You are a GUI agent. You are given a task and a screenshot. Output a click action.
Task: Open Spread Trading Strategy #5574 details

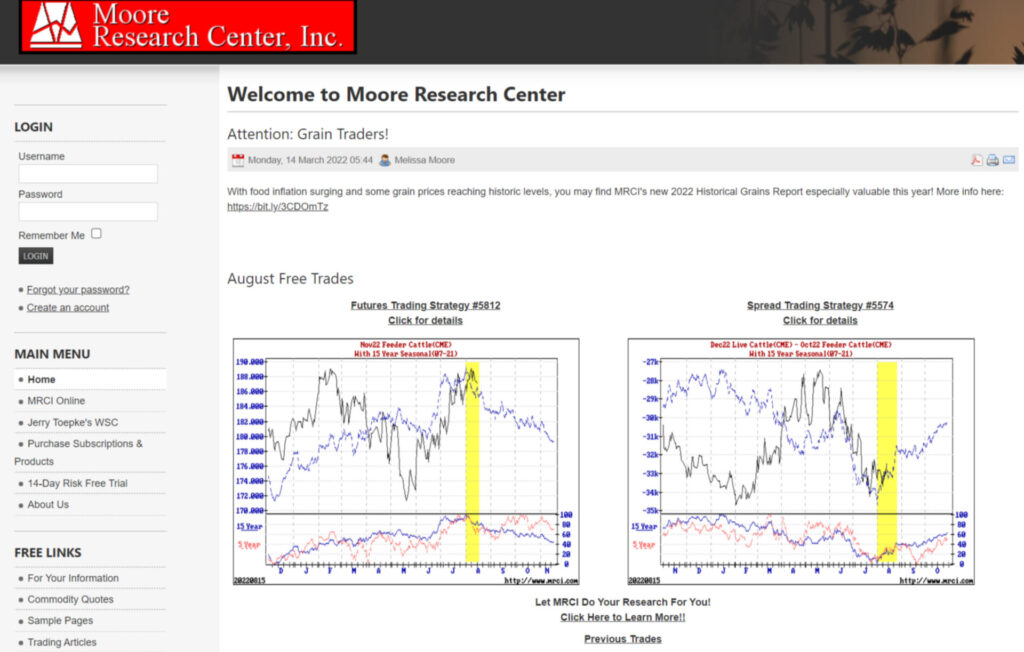click(820, 305)
